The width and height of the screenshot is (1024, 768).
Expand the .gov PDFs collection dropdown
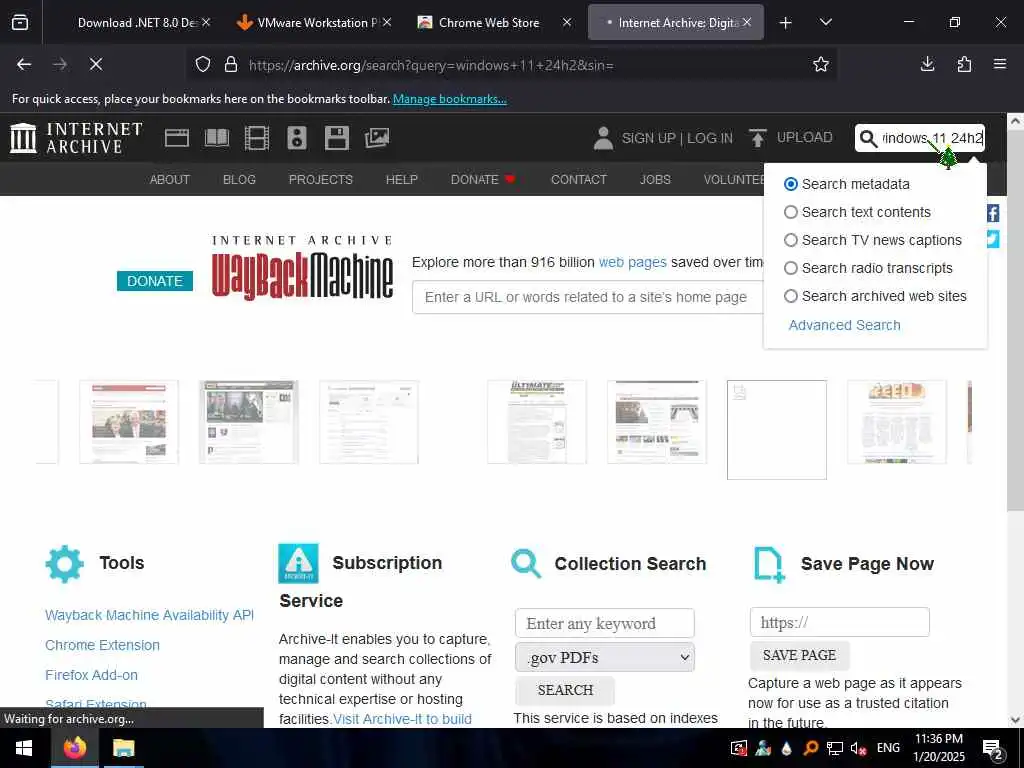tap(605, 657)
